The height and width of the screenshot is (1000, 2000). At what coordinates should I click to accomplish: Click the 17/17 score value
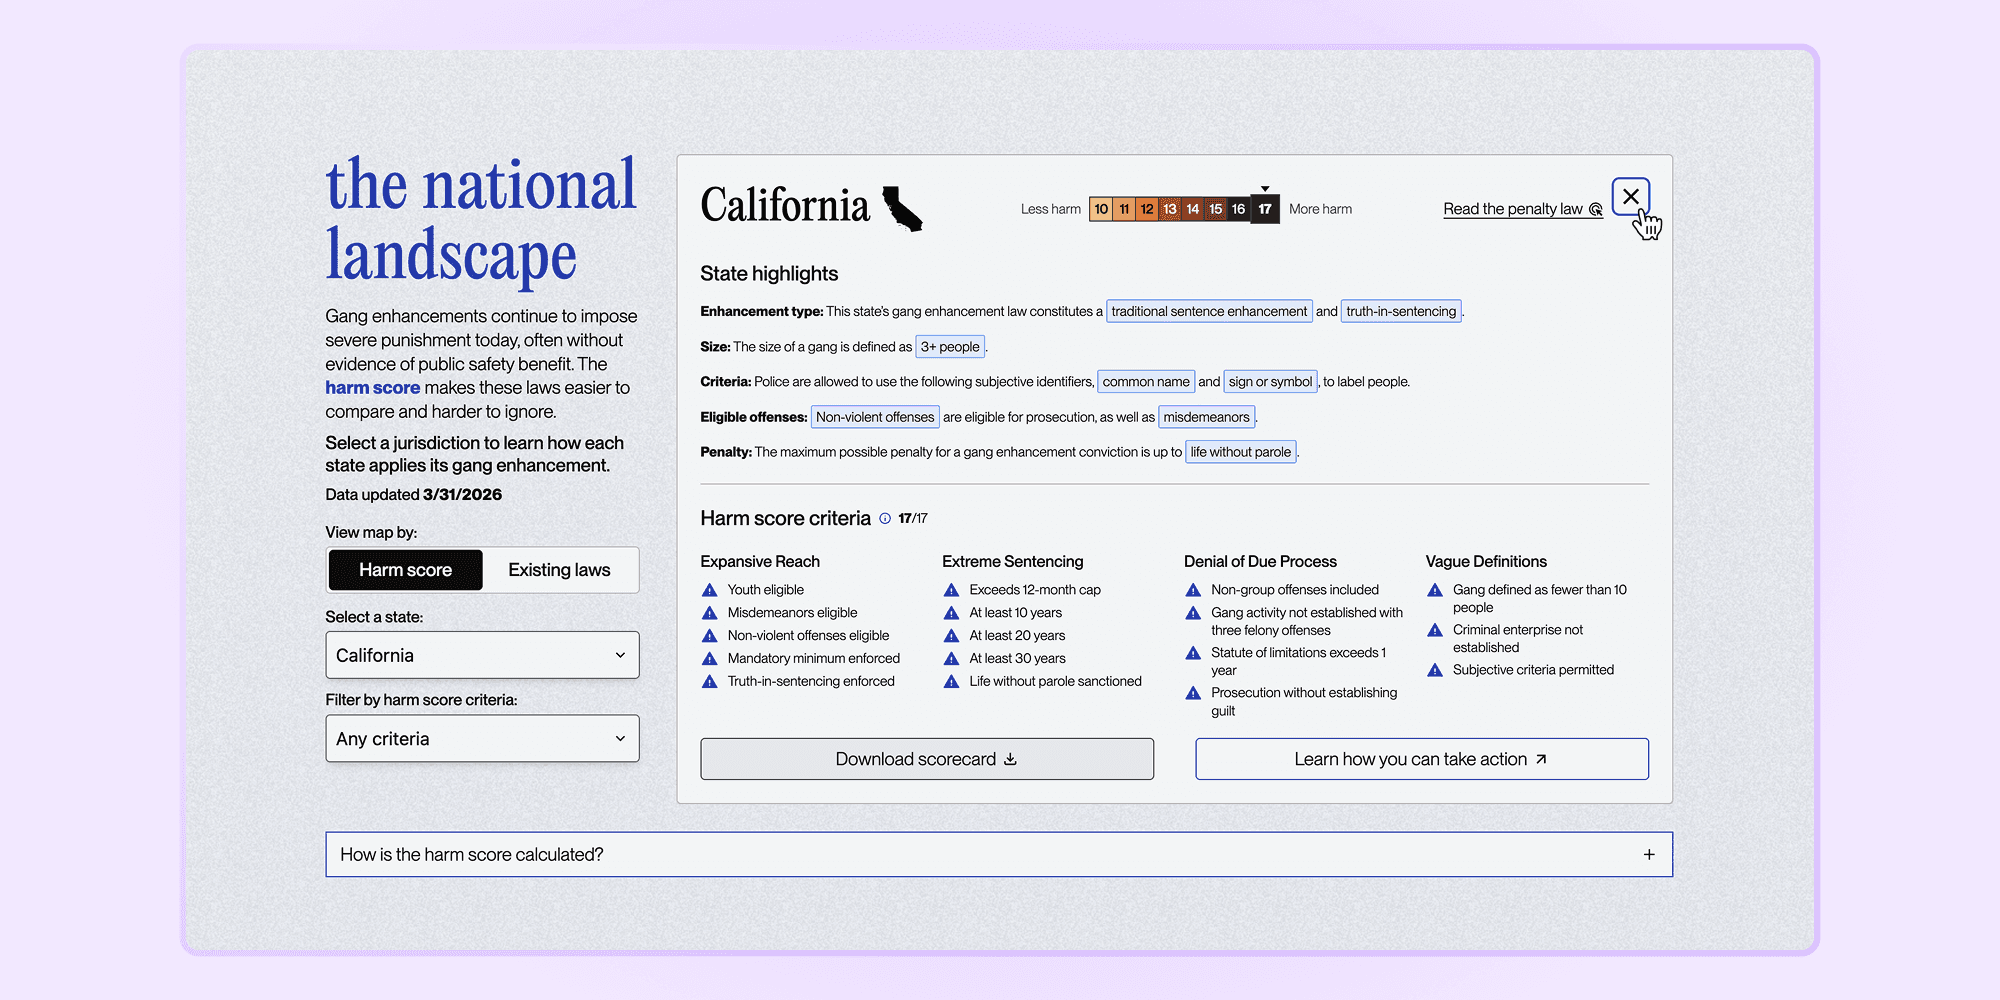click(913, 518)
